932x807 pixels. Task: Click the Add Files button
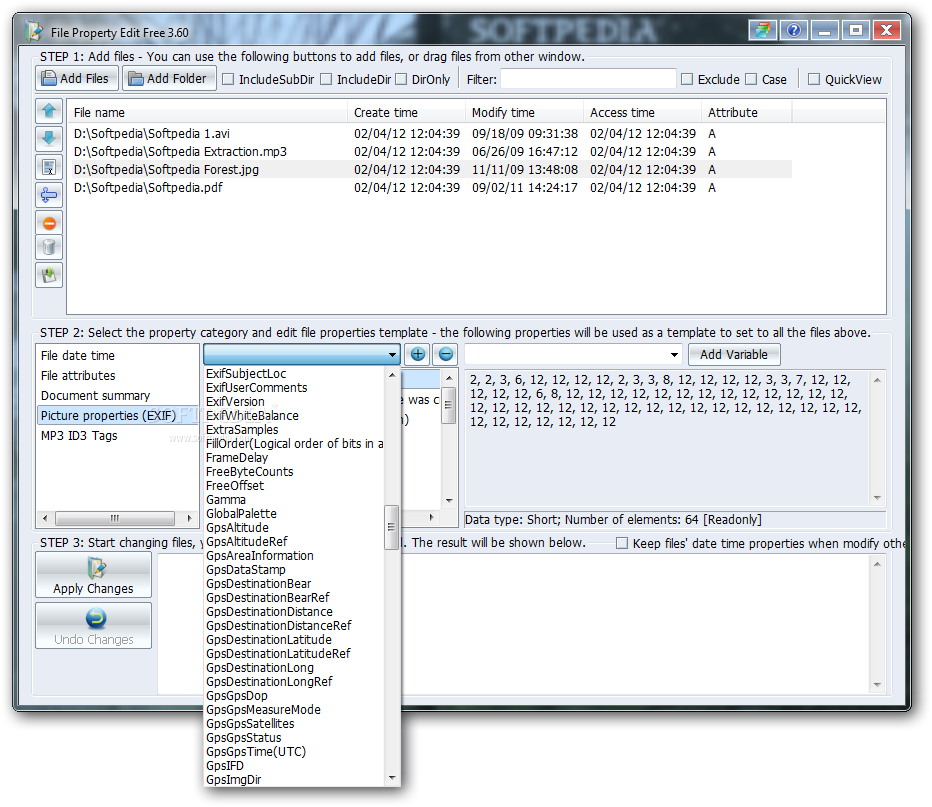(x=77, y=78)
